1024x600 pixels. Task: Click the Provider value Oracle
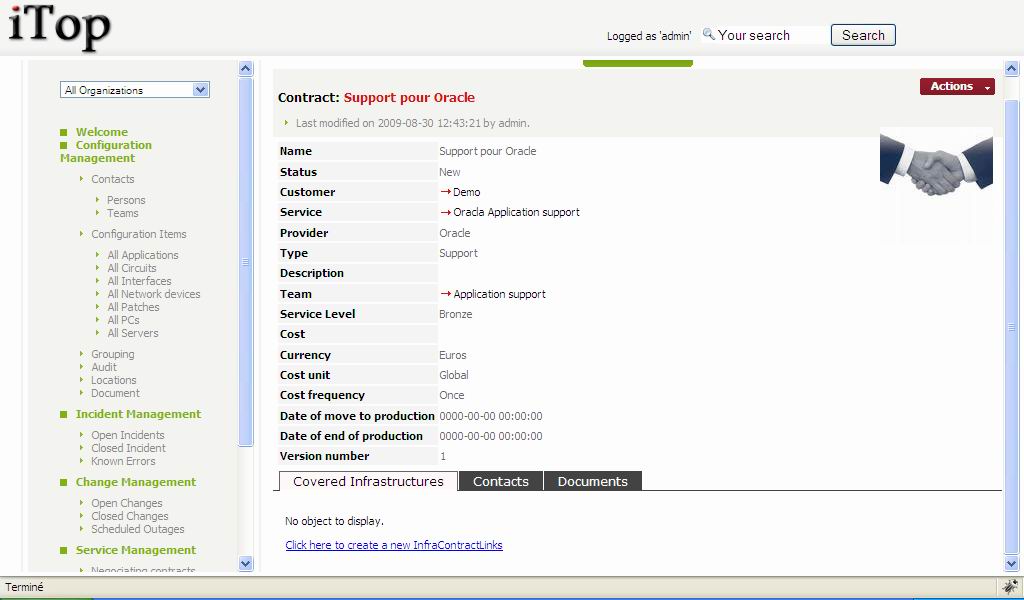click(455, 233)
